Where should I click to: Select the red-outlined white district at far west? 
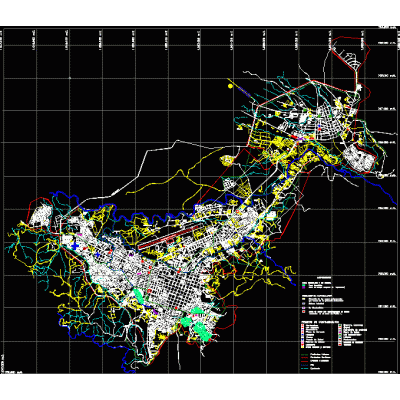tap(41, 216)
